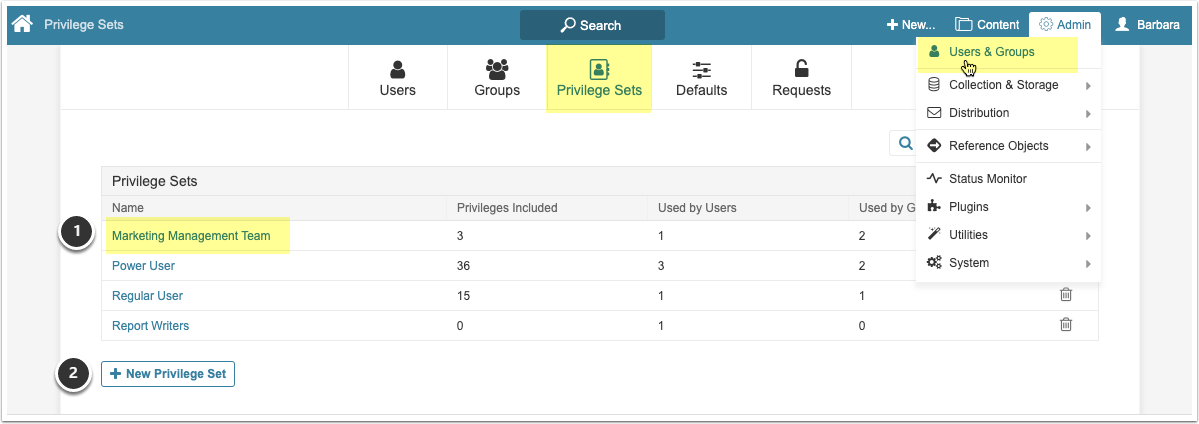Open the Defaults settings tab
The width and height of the screenshot is (1199, 424).
click(x=701, y=78)
